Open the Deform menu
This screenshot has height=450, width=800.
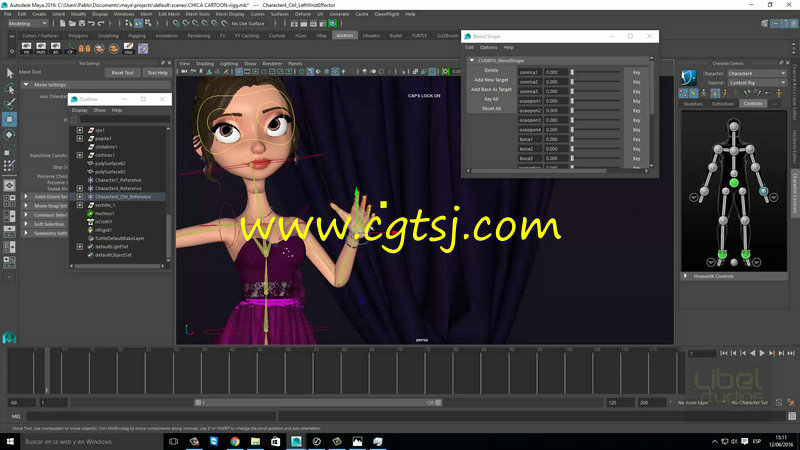[303, 14]
